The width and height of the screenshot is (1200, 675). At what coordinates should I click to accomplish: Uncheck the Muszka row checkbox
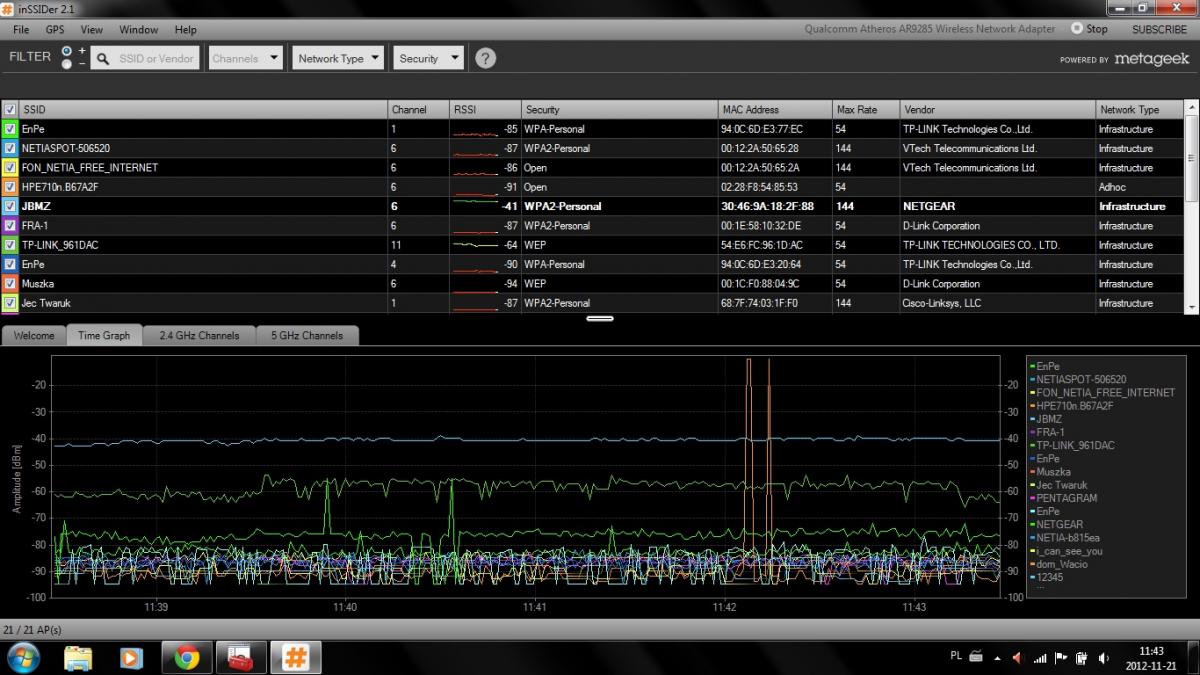(x=10, y=284)
